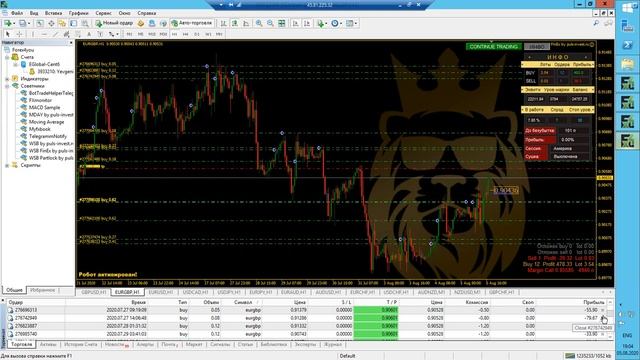
Task: Switch timeframe to D1
Action: click(197, 34)
